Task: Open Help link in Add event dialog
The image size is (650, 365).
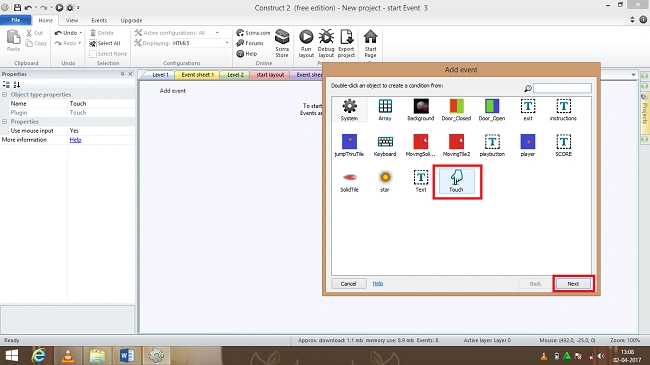Action: pyautogui.click(x=378, y=283)
